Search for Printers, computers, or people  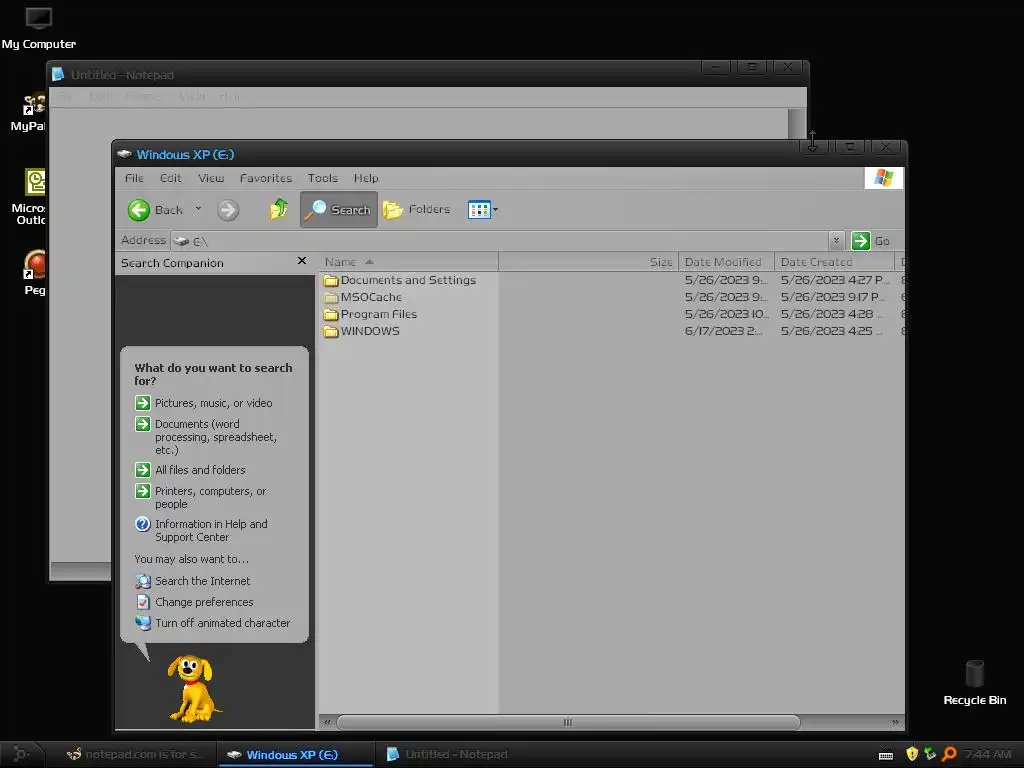pyautogui.click(x=201, y=497)
